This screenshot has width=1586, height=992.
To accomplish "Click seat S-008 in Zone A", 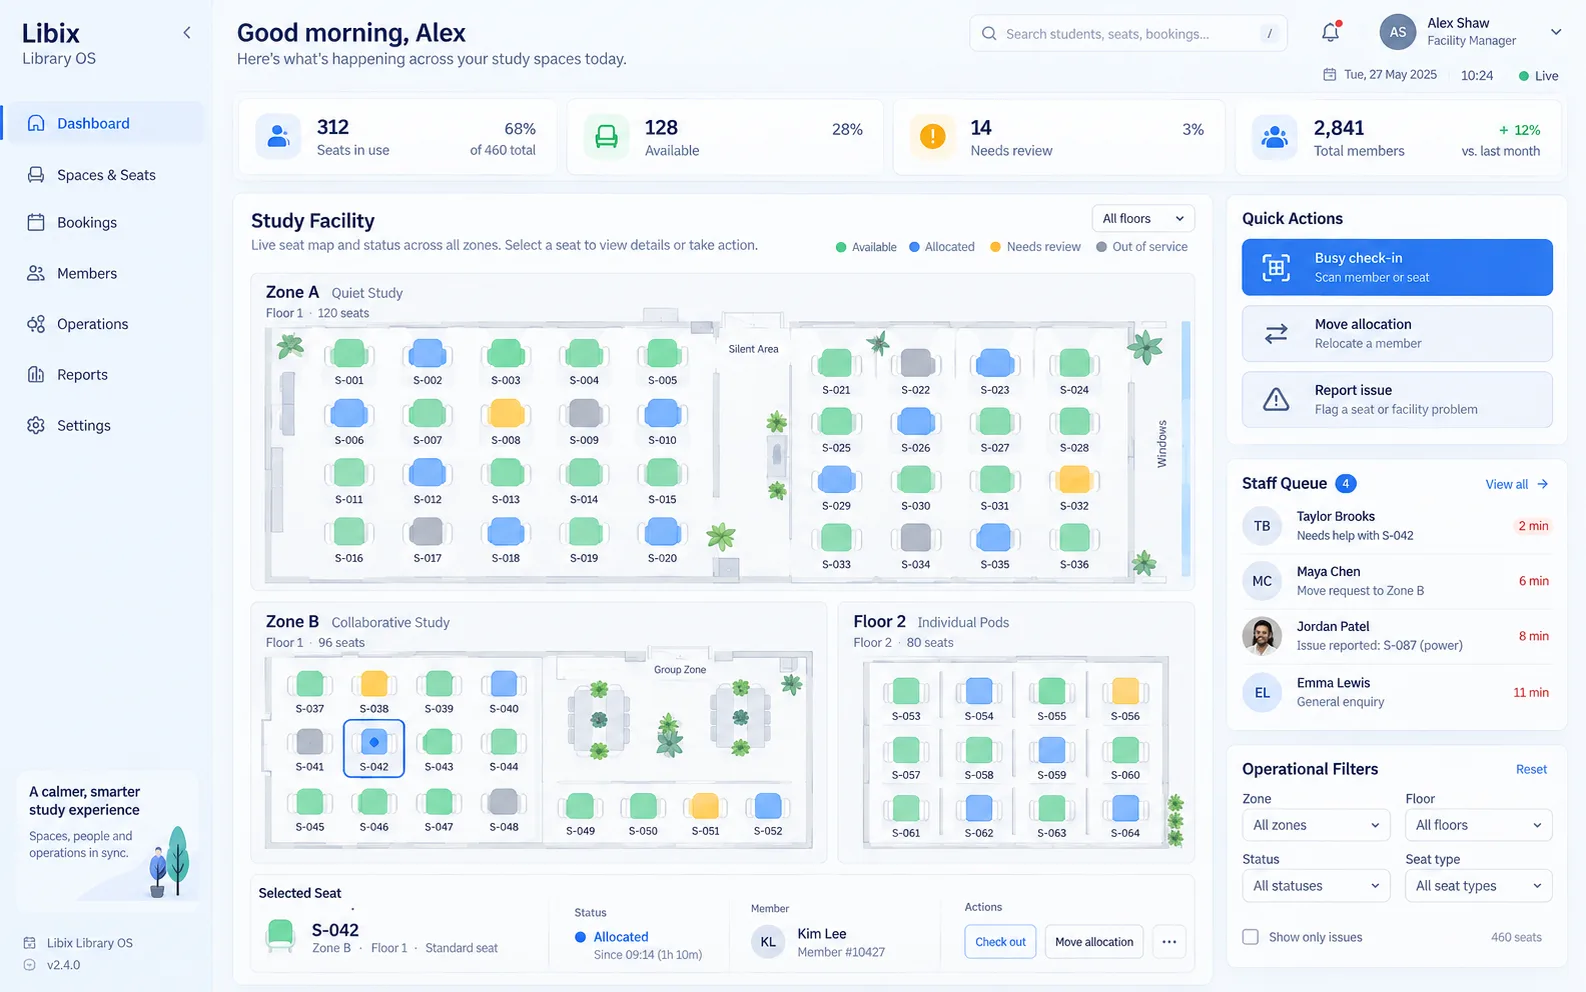I will pos(506,413).
